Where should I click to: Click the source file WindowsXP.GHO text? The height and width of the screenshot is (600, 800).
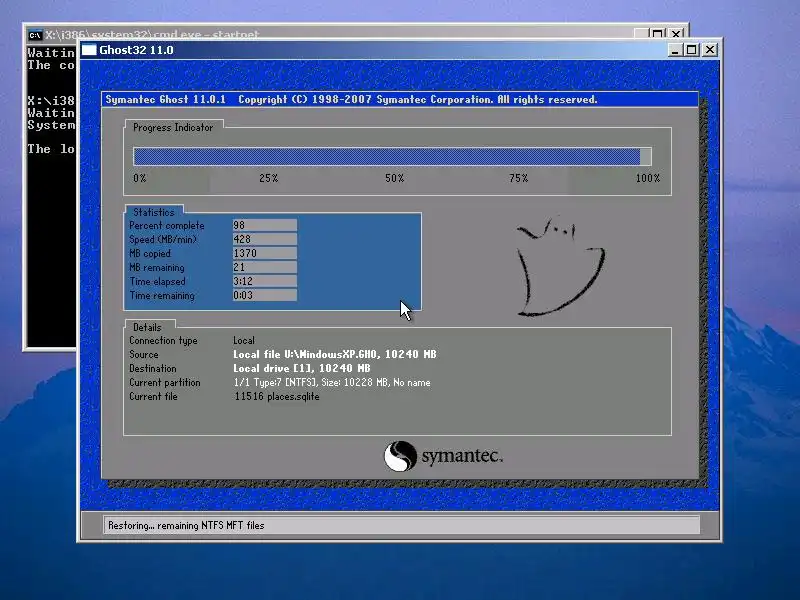[x=335, y=354]
